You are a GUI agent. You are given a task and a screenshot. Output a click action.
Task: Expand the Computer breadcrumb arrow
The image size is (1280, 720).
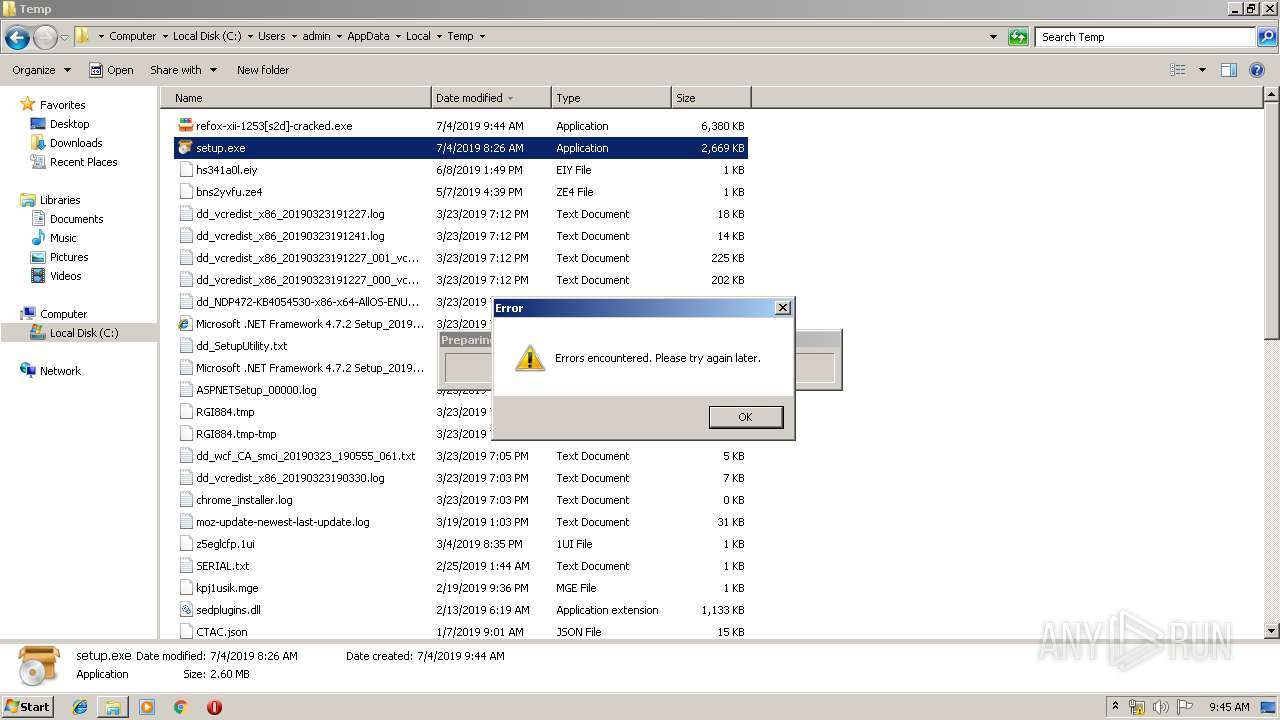164,36
